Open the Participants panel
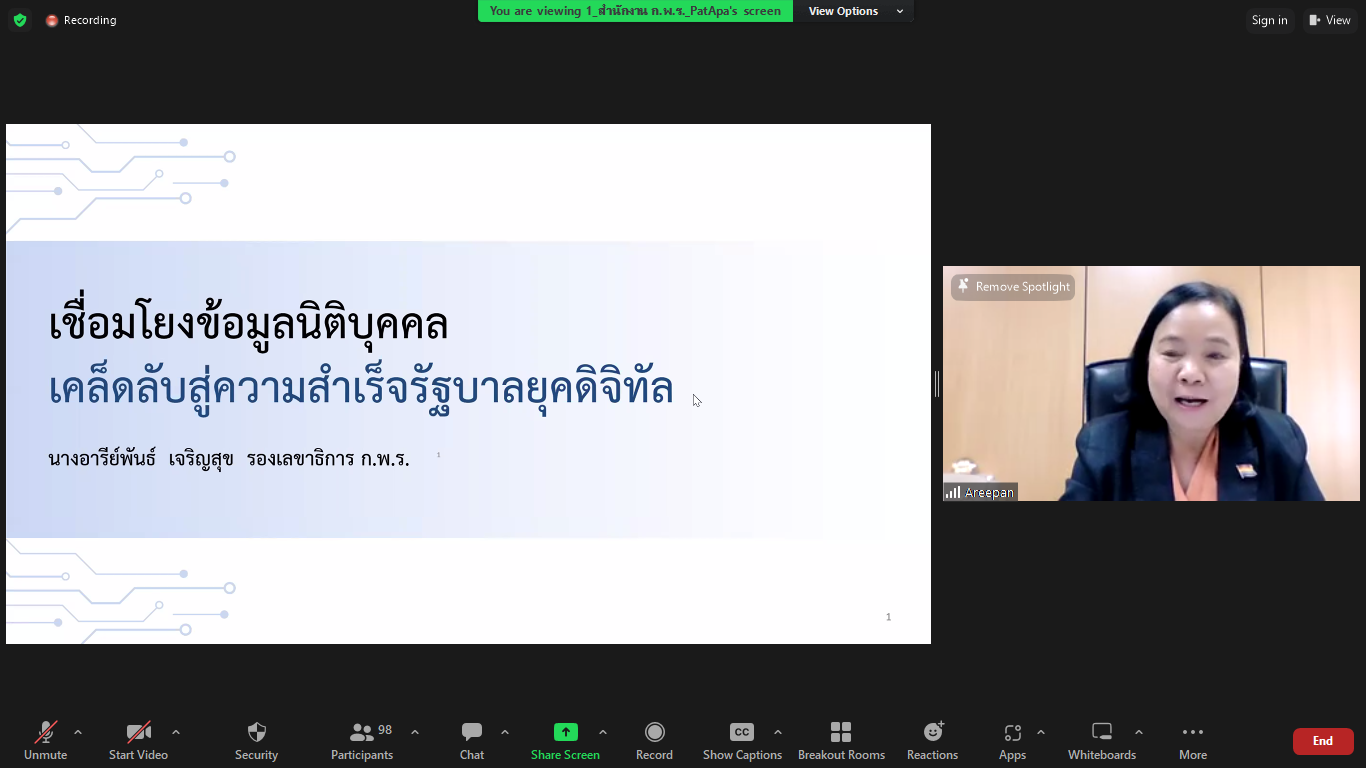1366x768 pixels. pos(362,741)
